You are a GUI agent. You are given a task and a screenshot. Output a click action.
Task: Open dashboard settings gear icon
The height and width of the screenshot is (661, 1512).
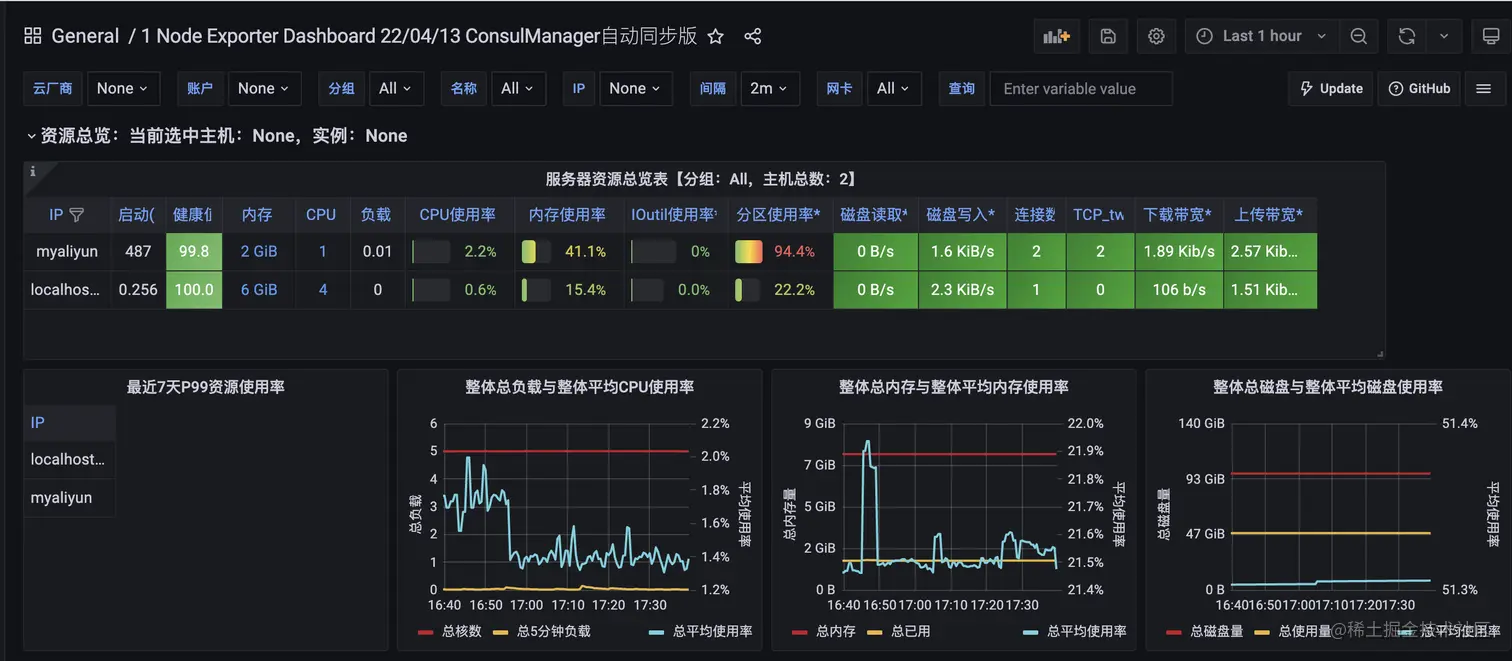point(1156,35)
